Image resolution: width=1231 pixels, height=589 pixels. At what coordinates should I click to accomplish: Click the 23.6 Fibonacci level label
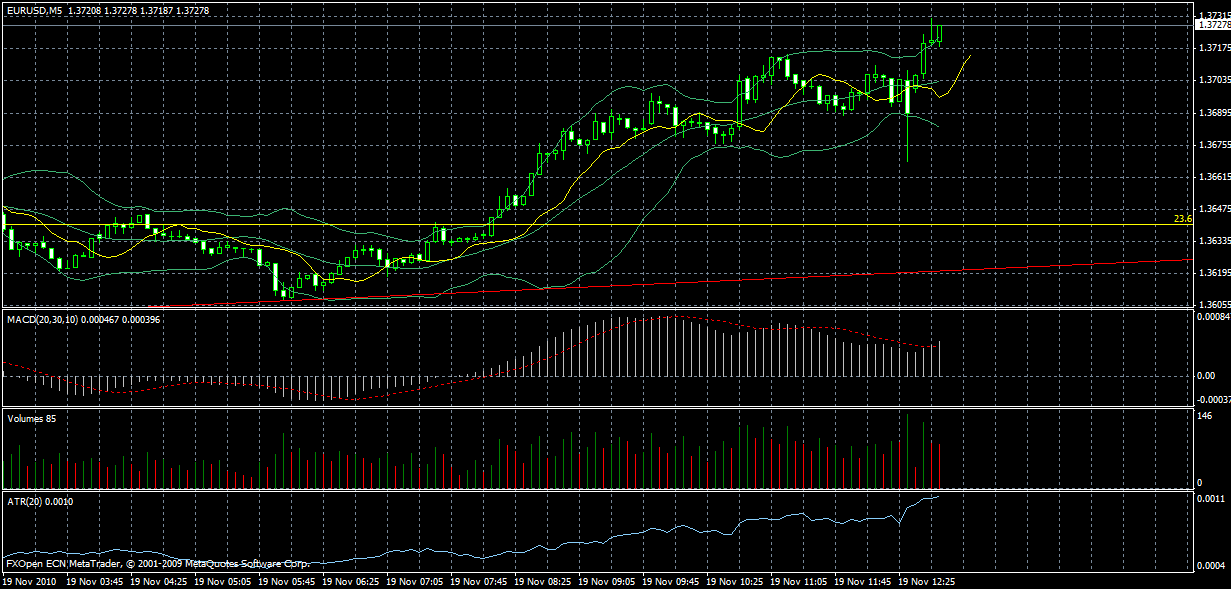click(1183, 218)
